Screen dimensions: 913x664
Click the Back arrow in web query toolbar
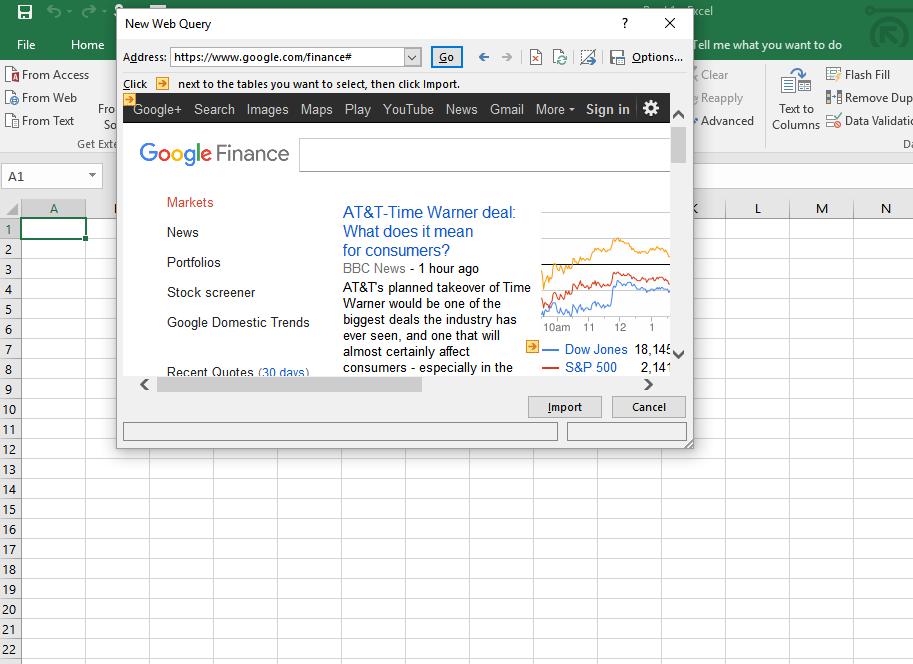click(483, 57)
